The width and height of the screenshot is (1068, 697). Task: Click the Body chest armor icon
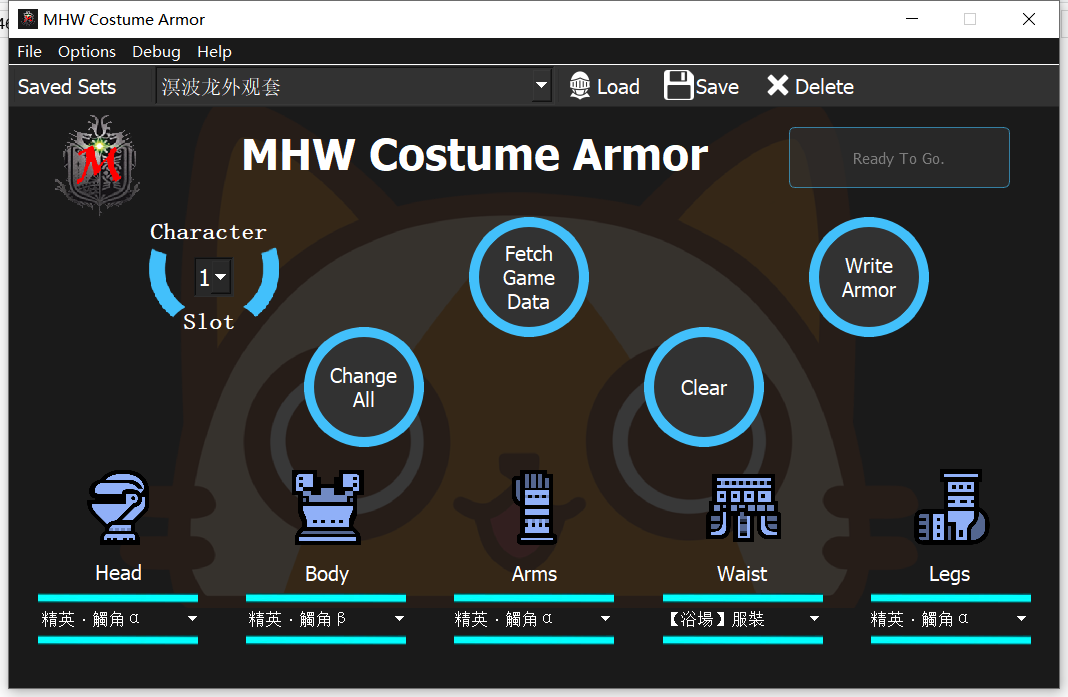(326, 507)
